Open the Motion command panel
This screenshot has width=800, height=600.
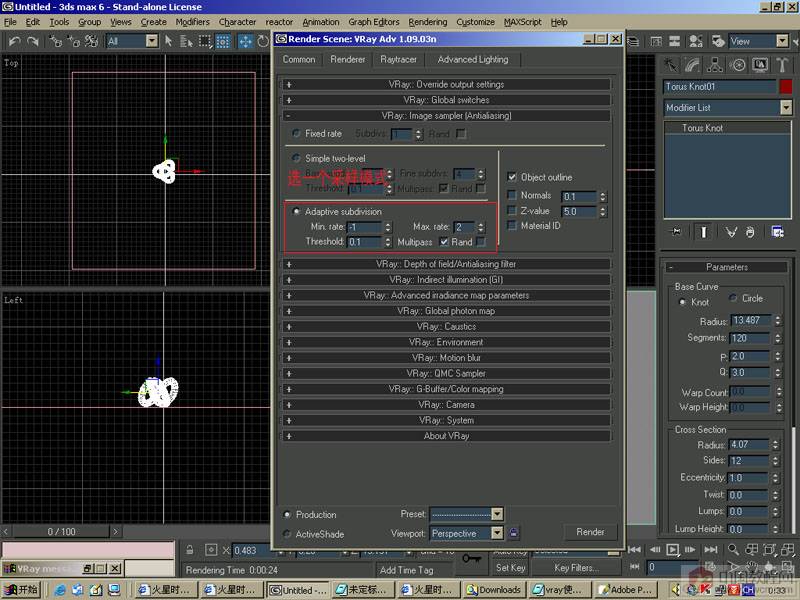tap(737, 65)
